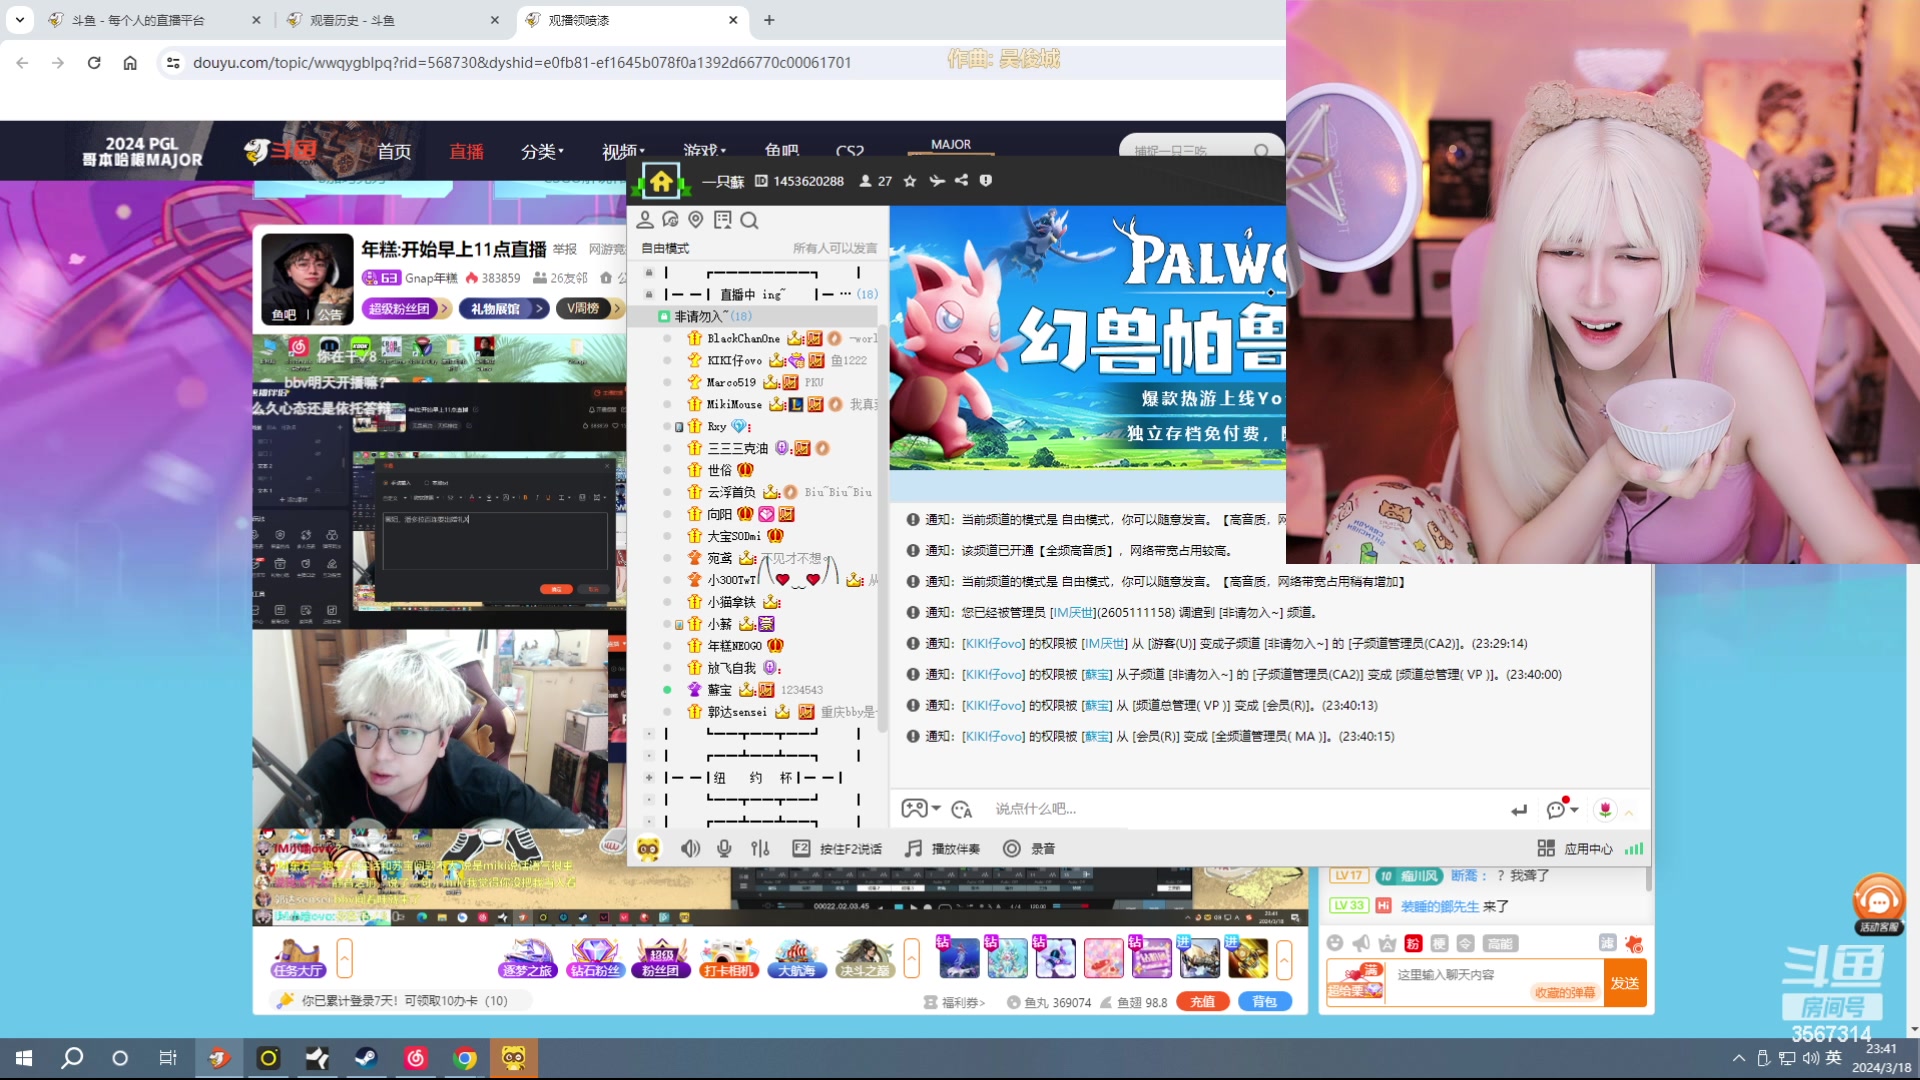Toggle the 高能 danmaku option
This screenshot has width=1920, height=1080.
coord(1499,943)
